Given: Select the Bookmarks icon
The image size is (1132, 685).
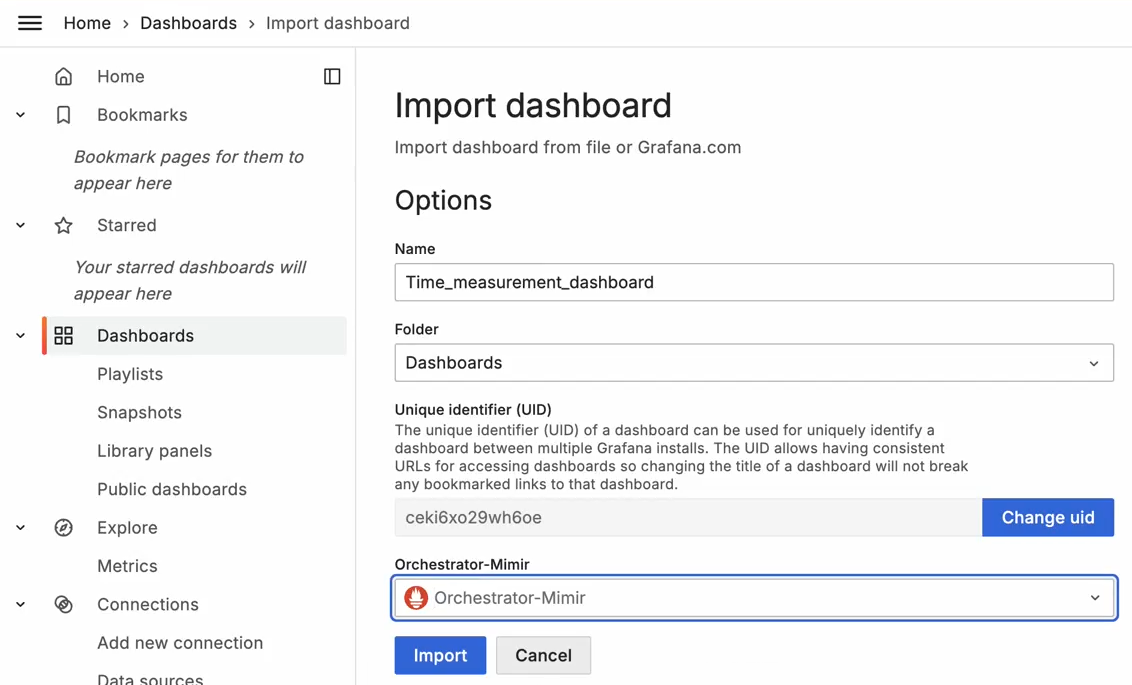Looking at the screenshot, I should click(63, 114).
